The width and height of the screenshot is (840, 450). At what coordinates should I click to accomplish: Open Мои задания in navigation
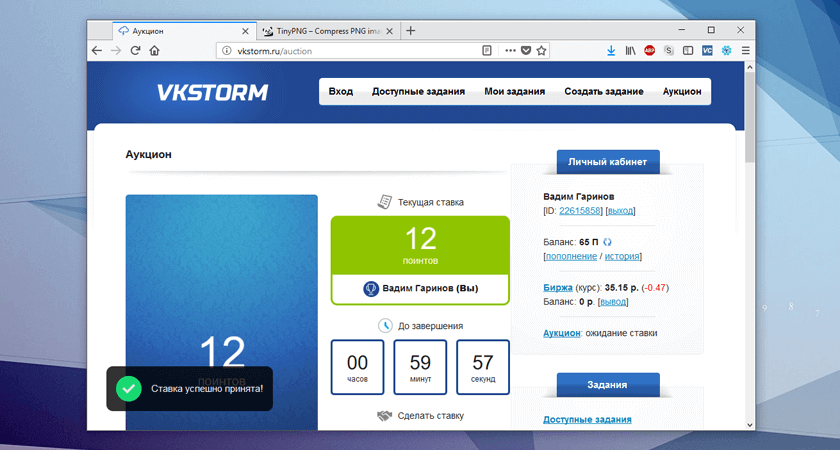pyautogui.click(x=514, y=92)
